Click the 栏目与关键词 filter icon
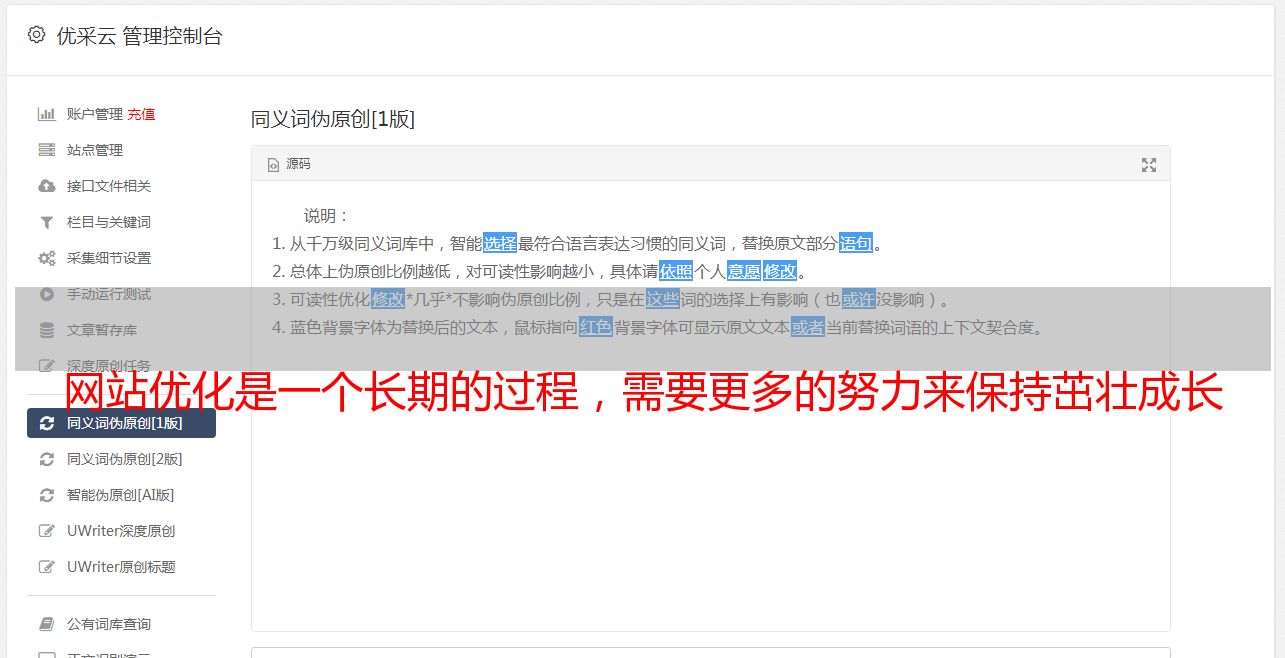Screen dimensions: 1285x658 (46, 222)
